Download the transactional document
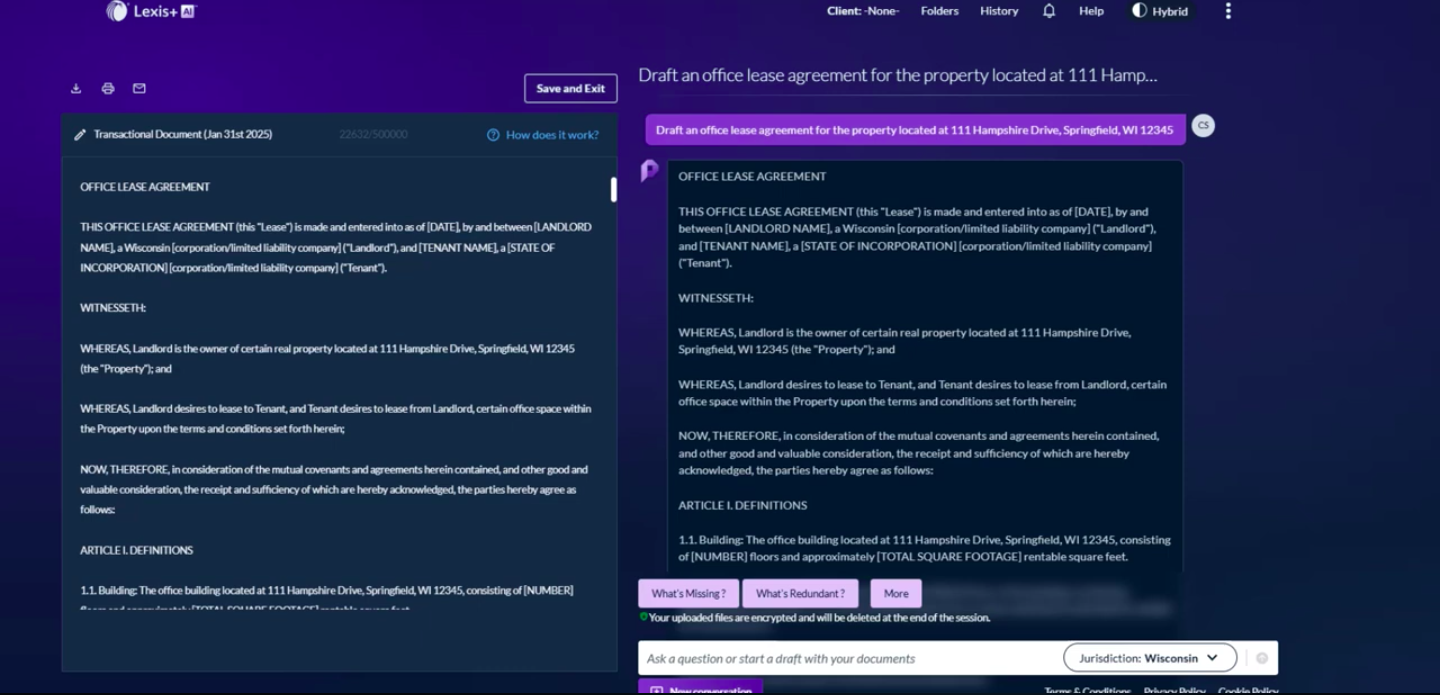The height and width of the screenshot is (695, 1440). coord(76,88)
